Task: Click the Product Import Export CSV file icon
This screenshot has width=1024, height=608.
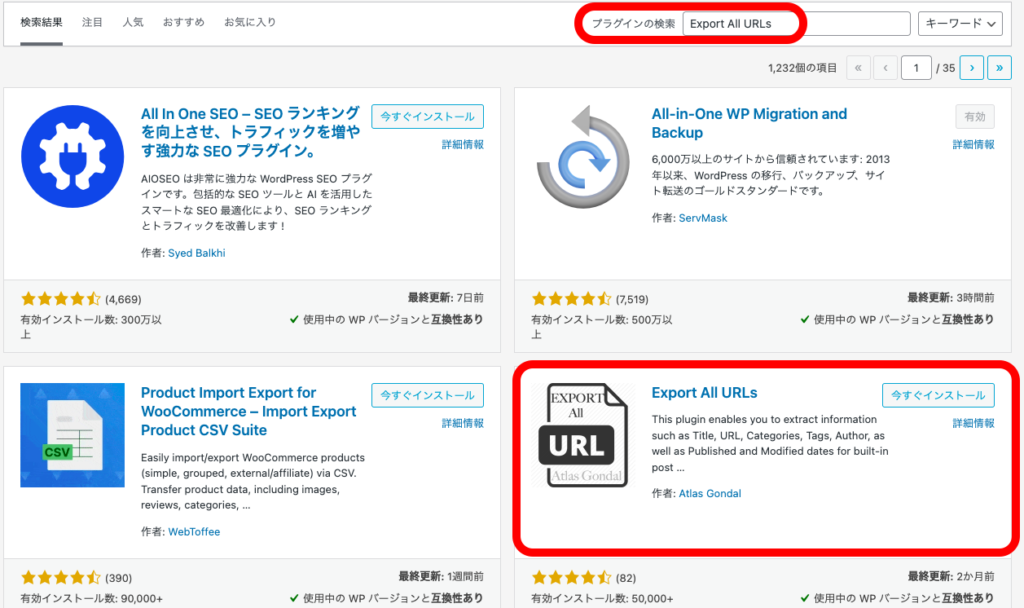Action: coord(72,435)
